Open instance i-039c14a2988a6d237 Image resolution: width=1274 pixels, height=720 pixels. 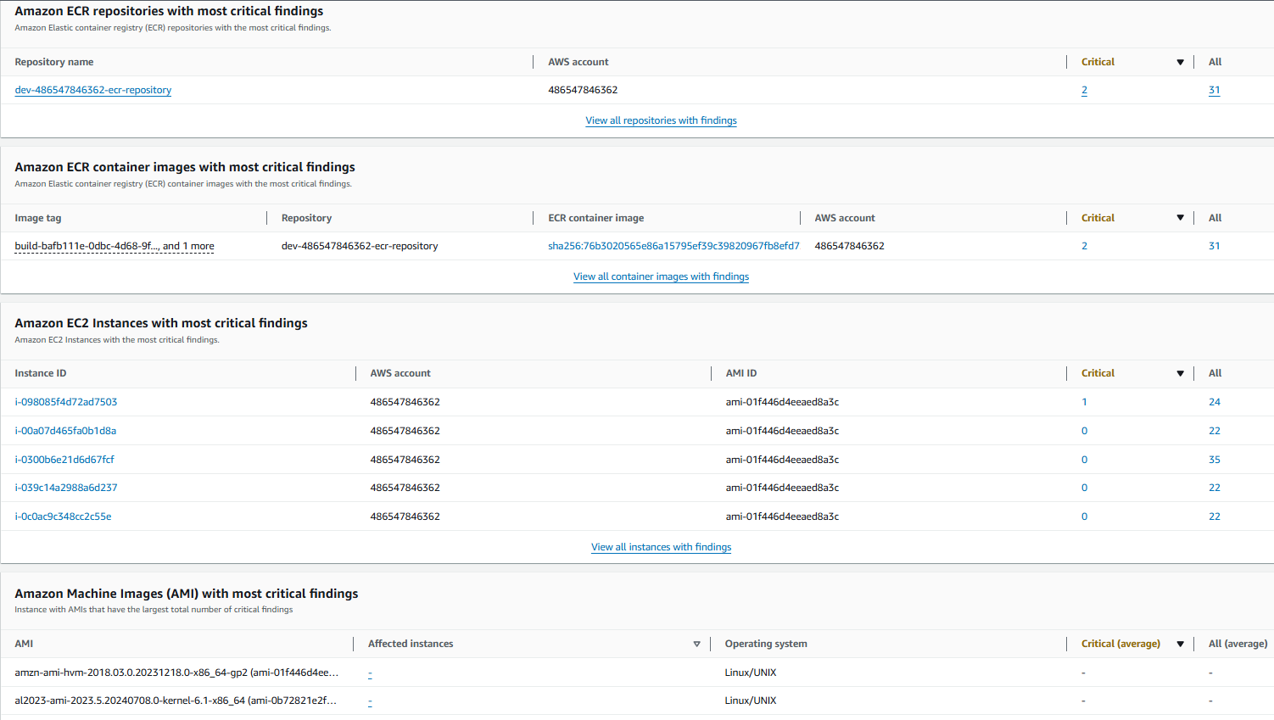click(66, 488)
